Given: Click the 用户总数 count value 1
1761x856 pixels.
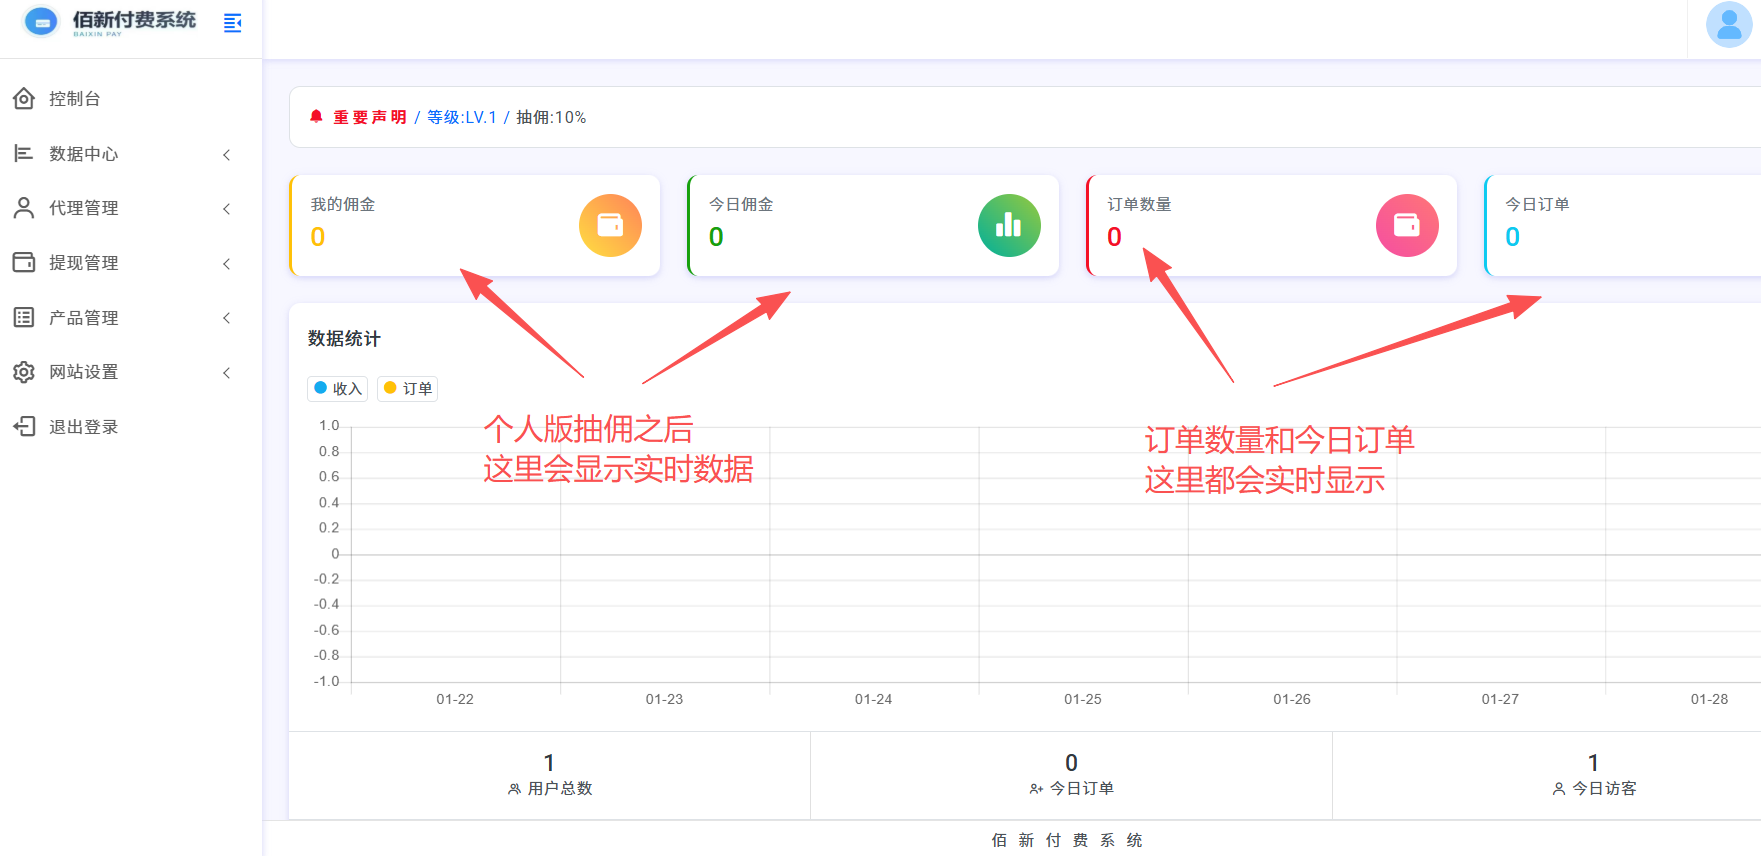Looking at the screenshot, I should click(x=549, y=763).
